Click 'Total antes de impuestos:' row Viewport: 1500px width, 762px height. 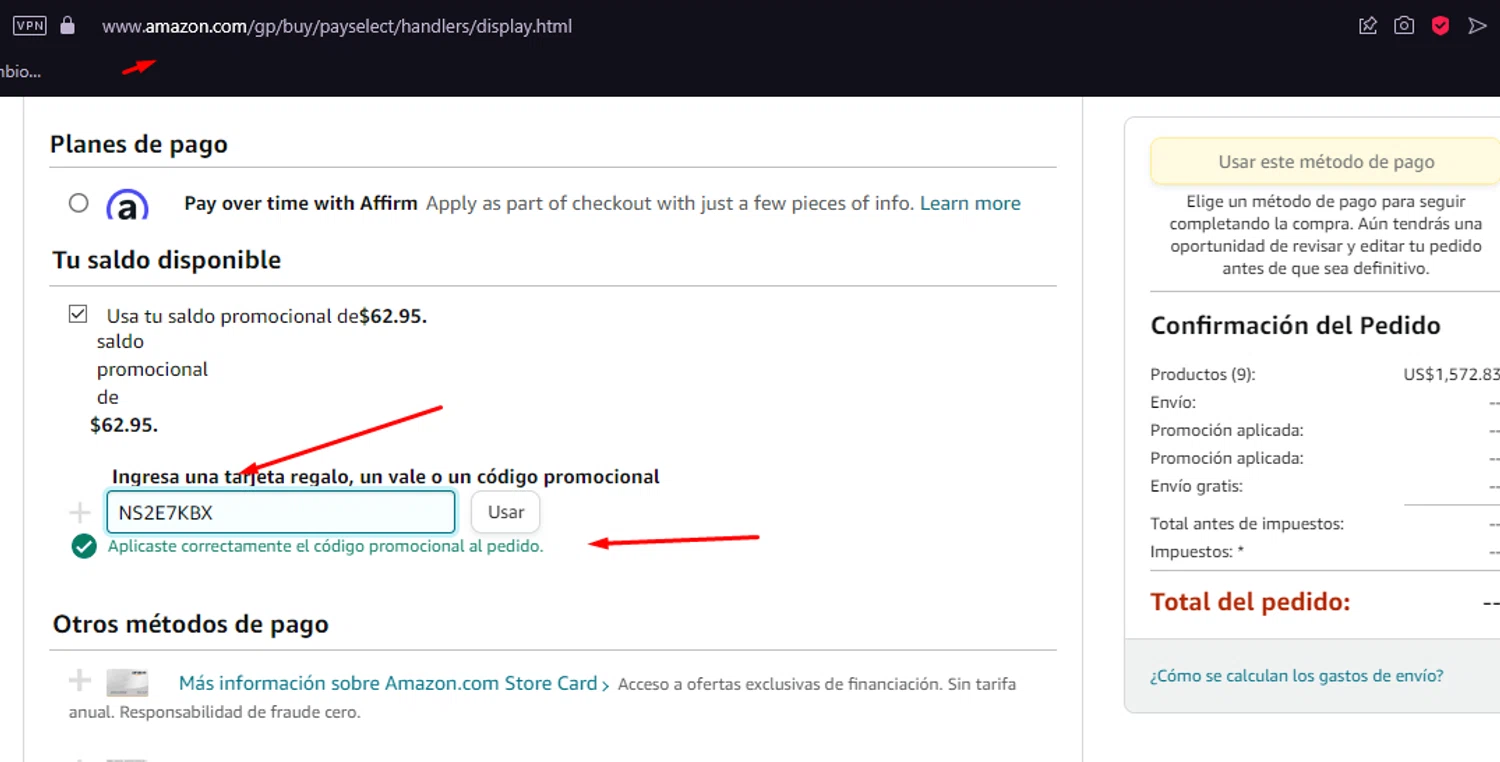point(1325,524)
